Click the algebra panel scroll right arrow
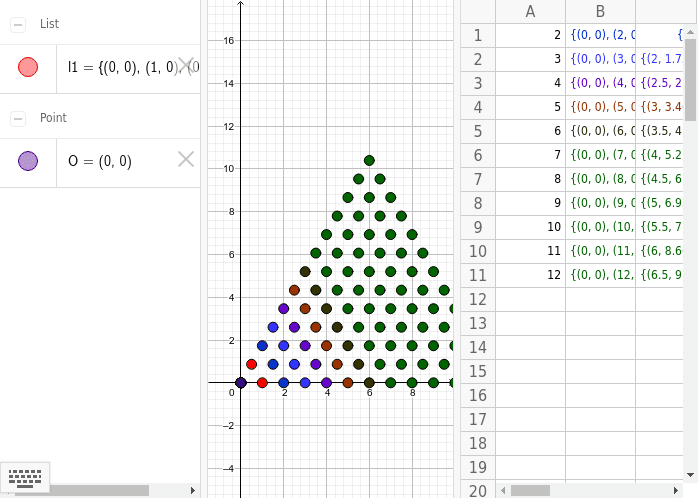Viewport: 700px width, 500px height. point(193,491)
